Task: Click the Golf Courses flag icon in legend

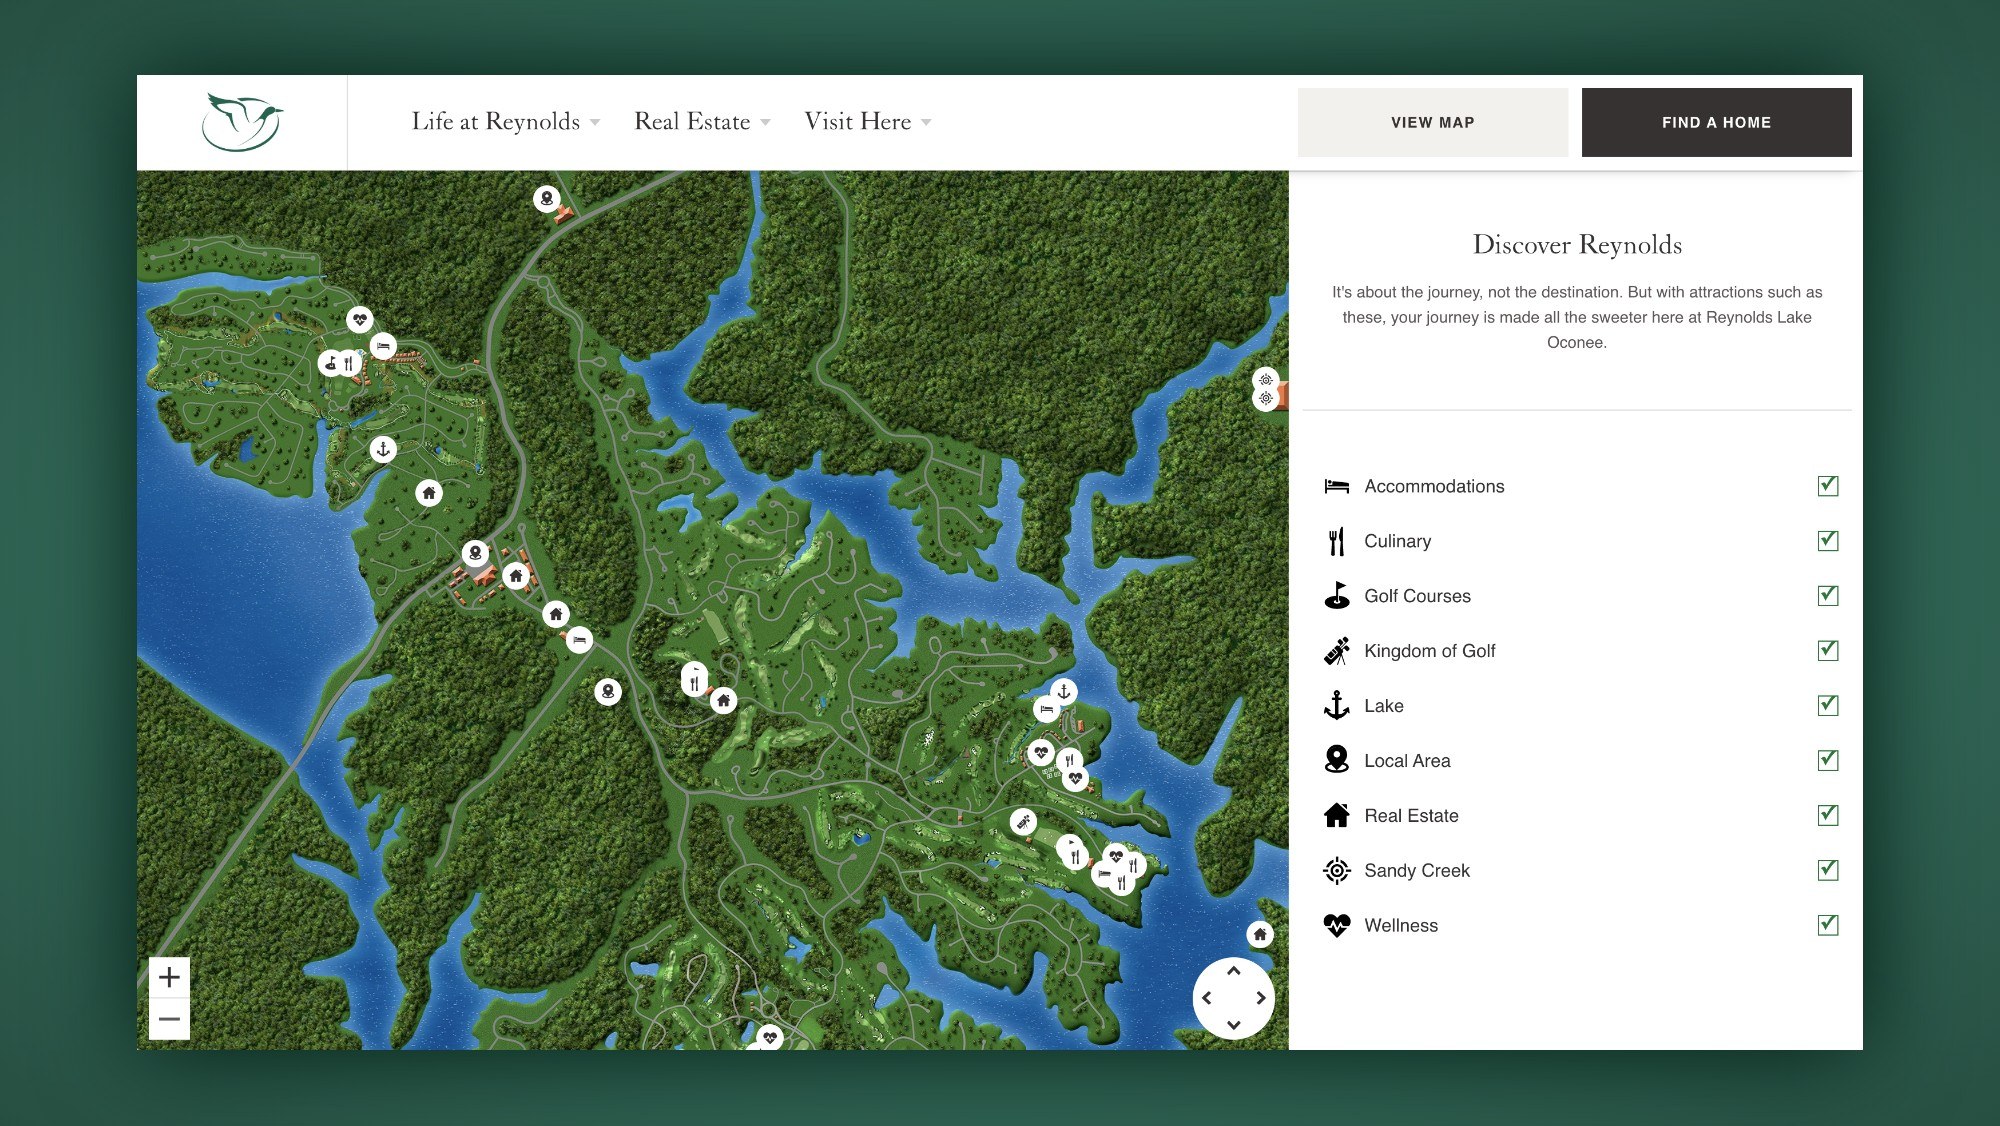Action: pos(1337,596)
